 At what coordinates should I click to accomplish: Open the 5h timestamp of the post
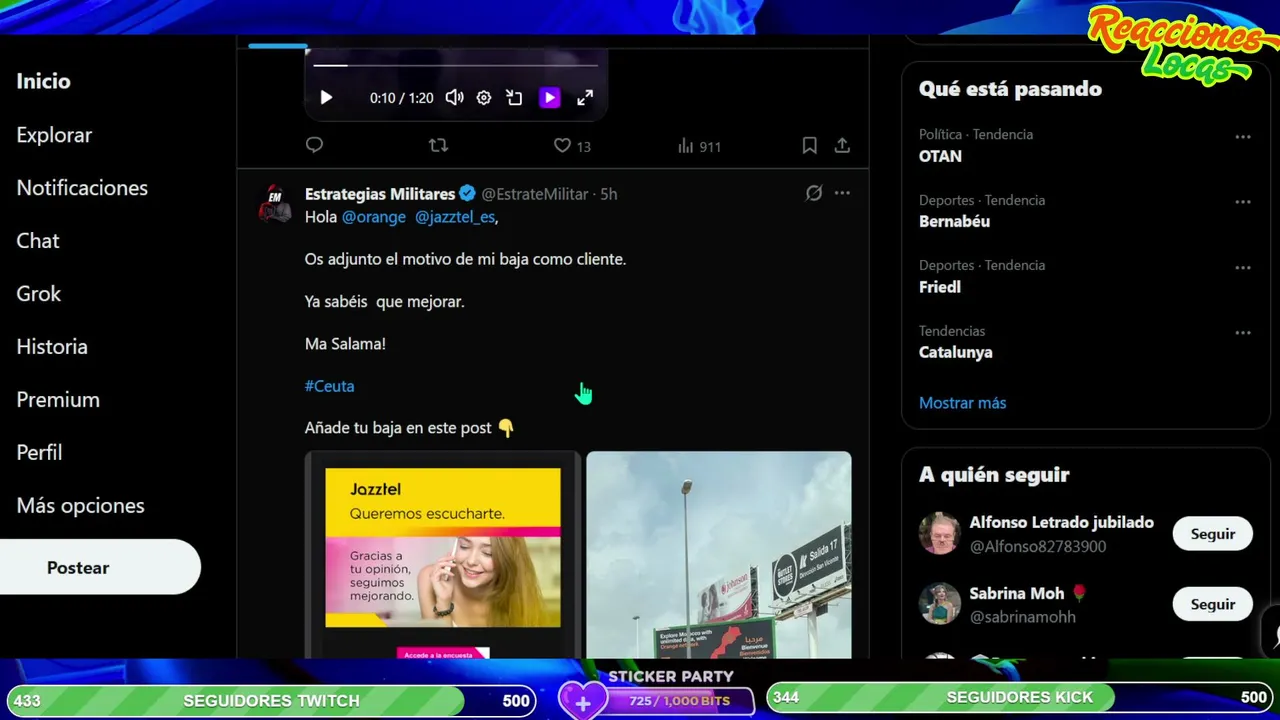click(x=609, y=194)
